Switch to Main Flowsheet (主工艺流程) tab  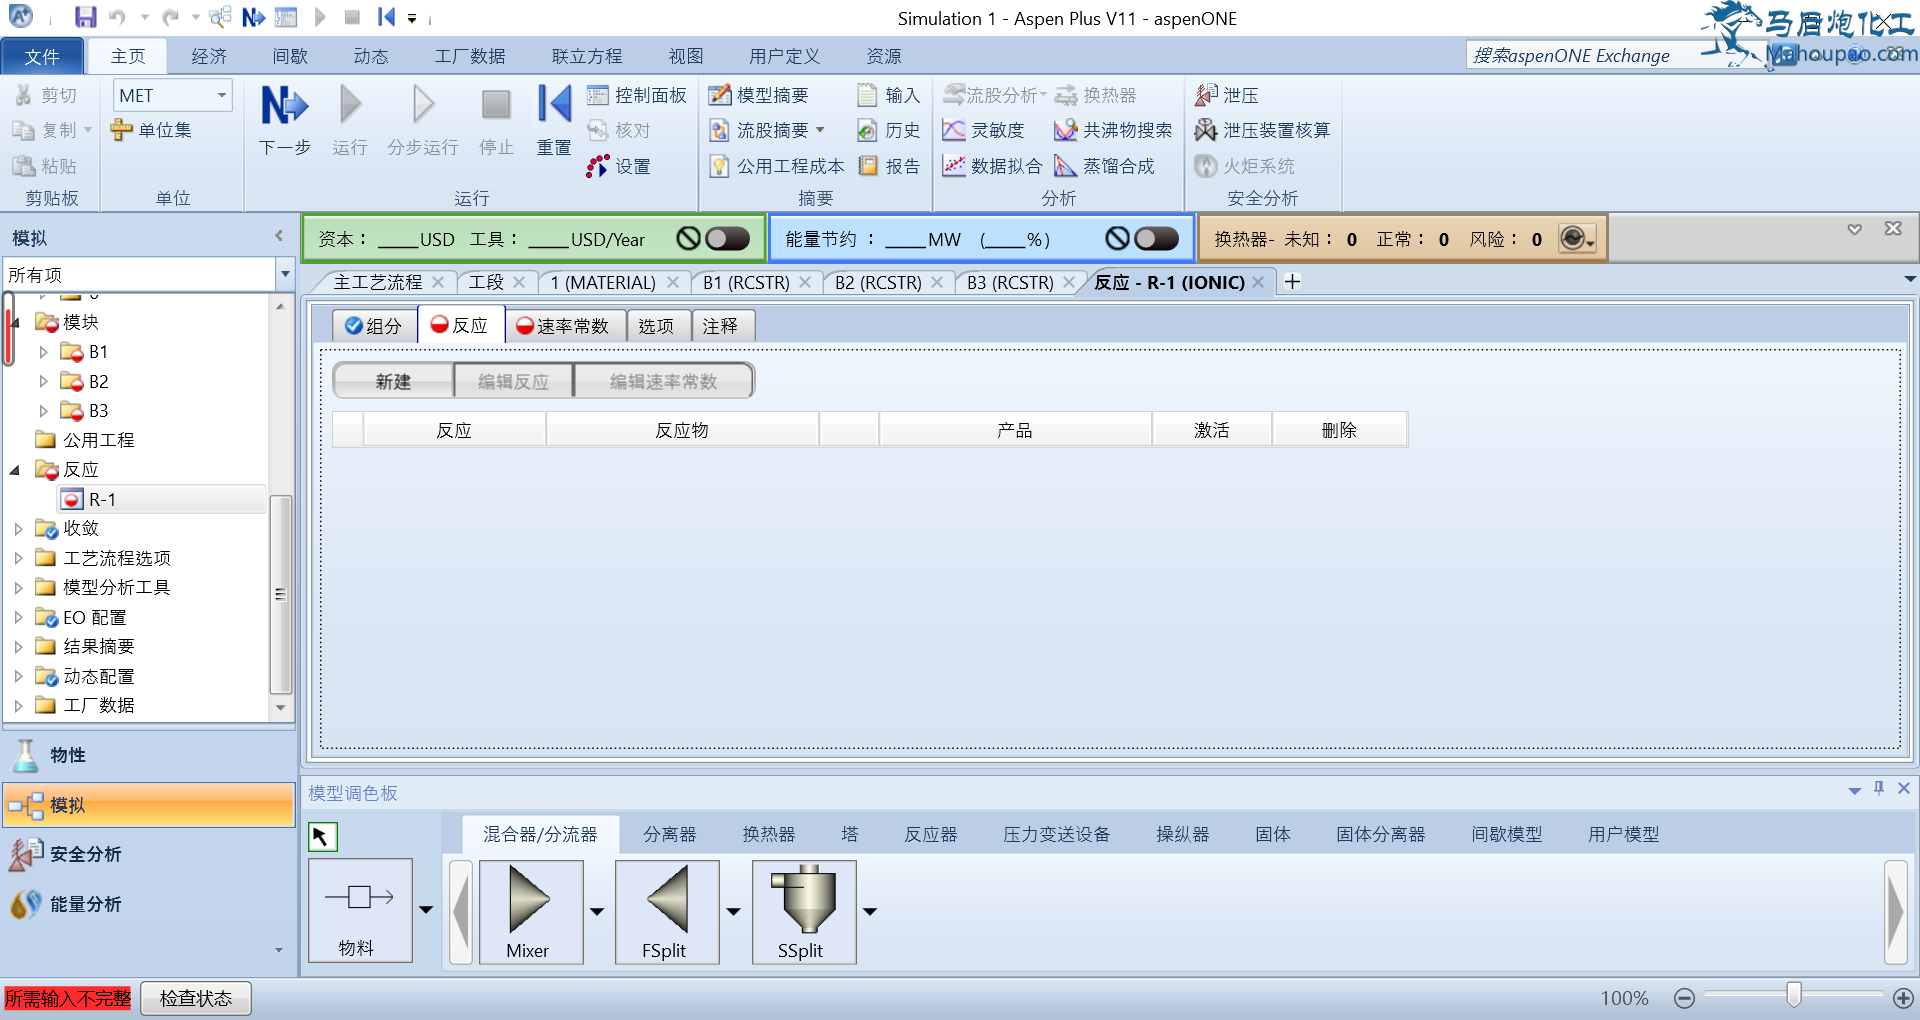click(377, 282)
